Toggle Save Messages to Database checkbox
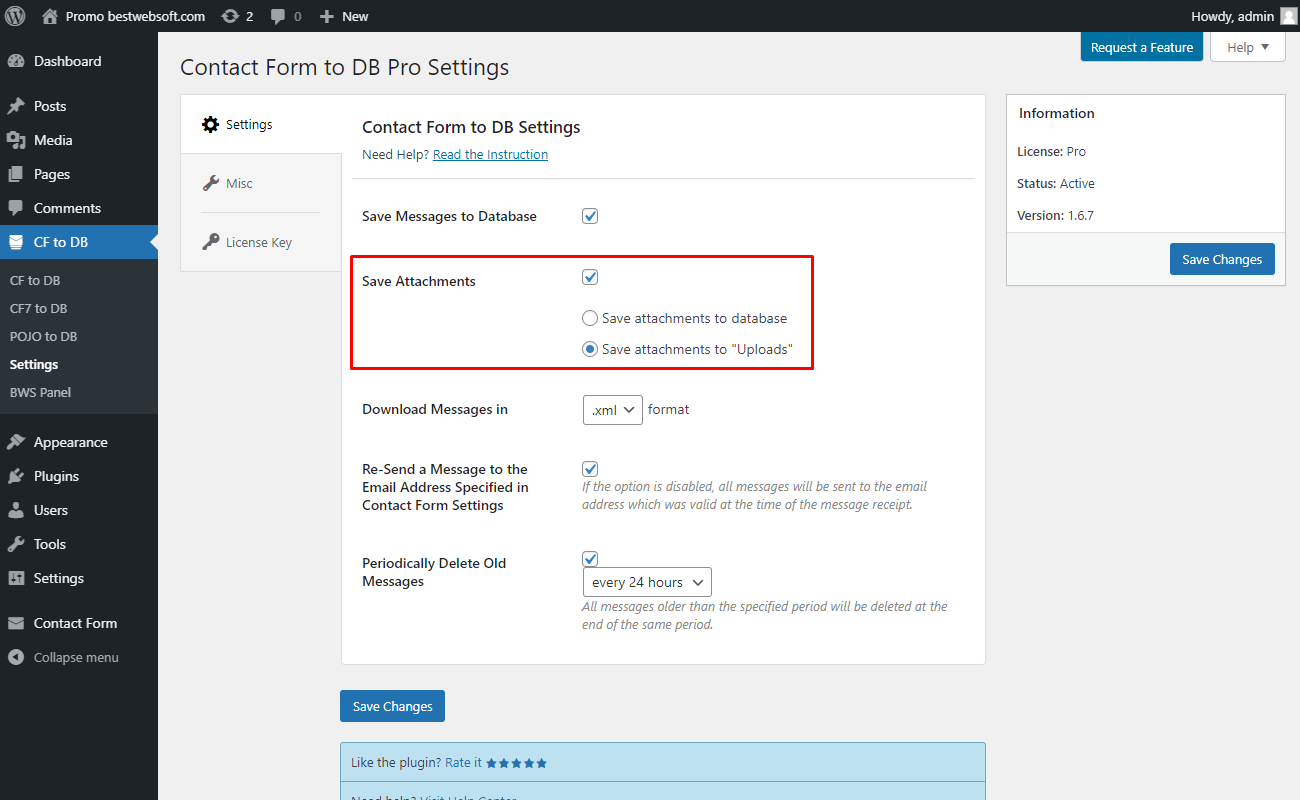 pos(590,216)
